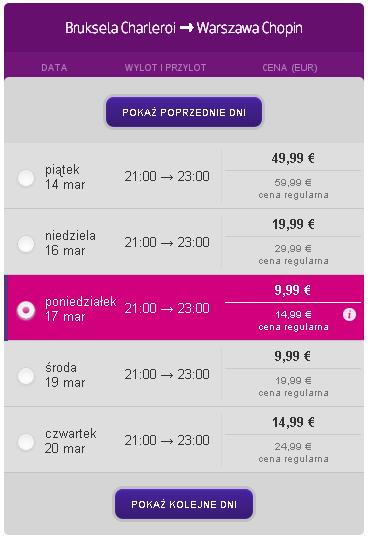This screenshot has height=543, width=372.
Task: Click the 59,99 € cena regularna text
Action: 293,188
